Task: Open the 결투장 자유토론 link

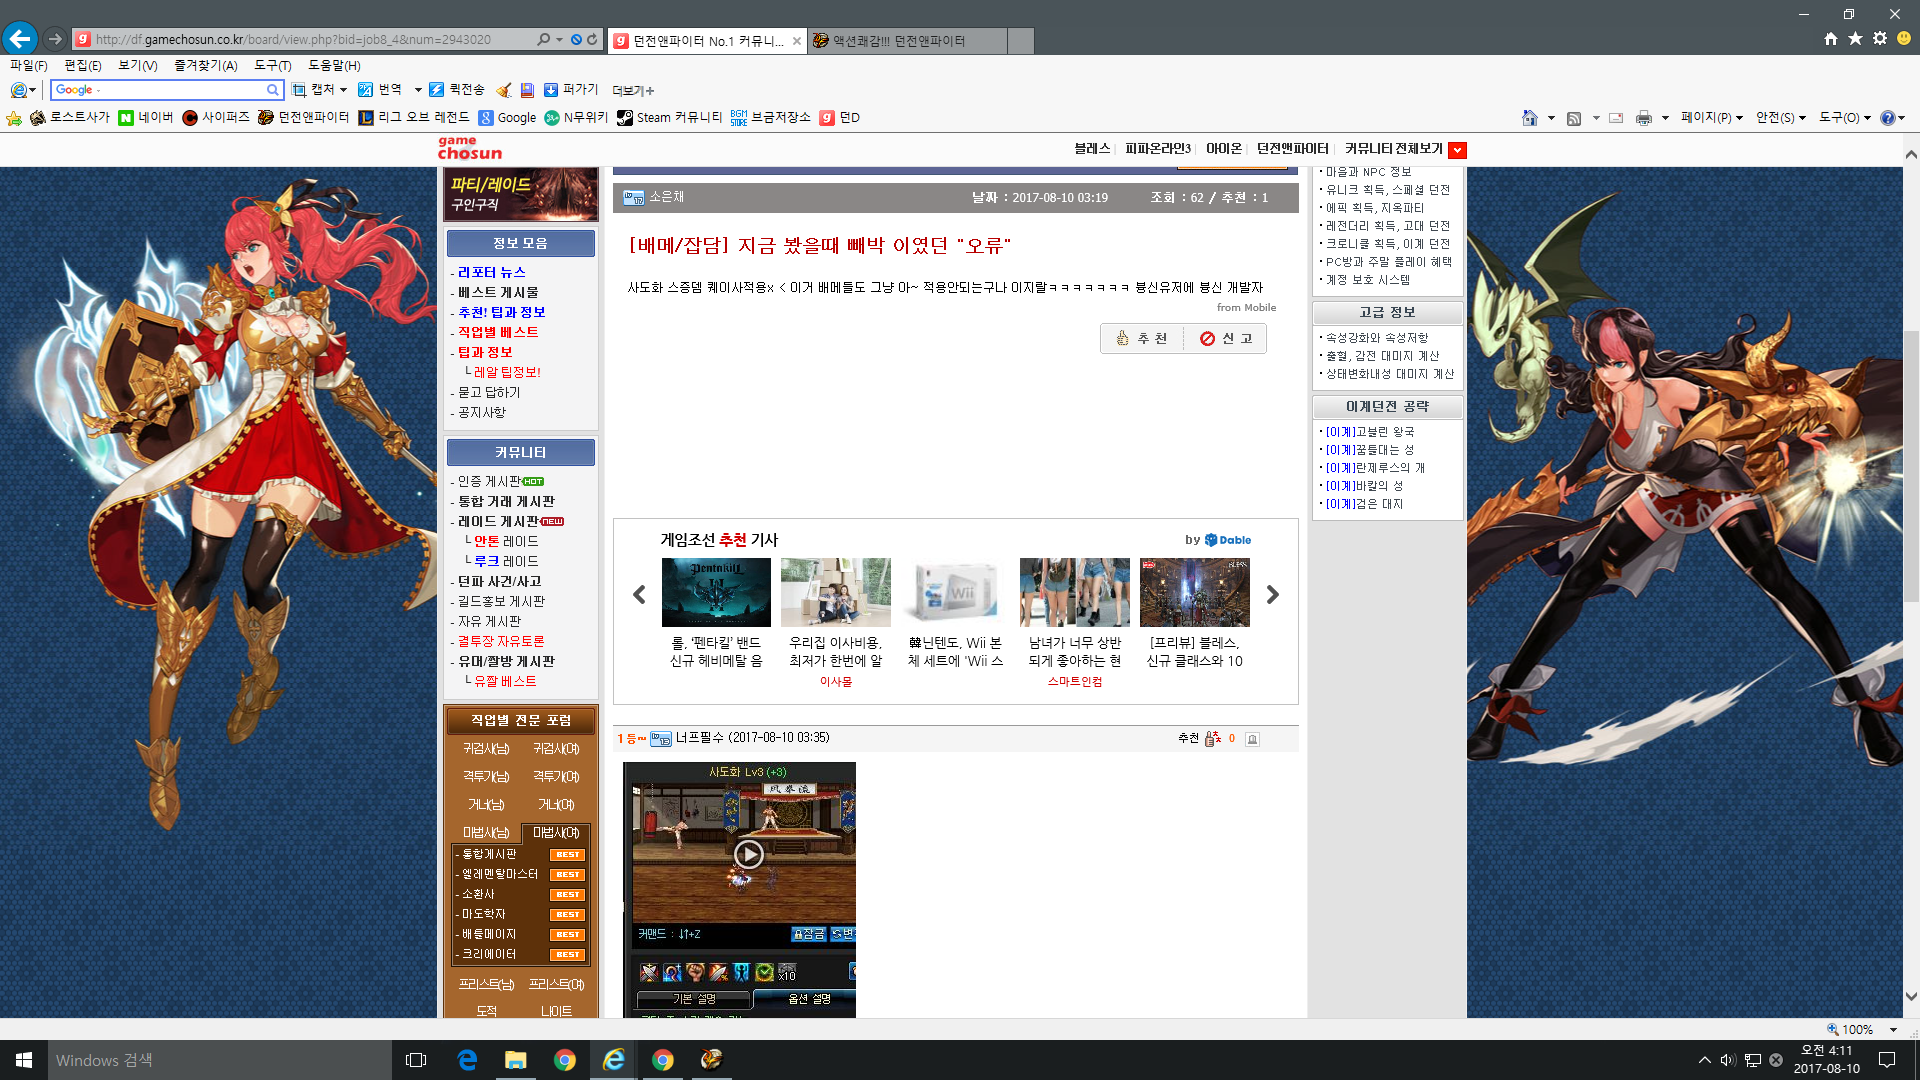Action: pos(501,641)
